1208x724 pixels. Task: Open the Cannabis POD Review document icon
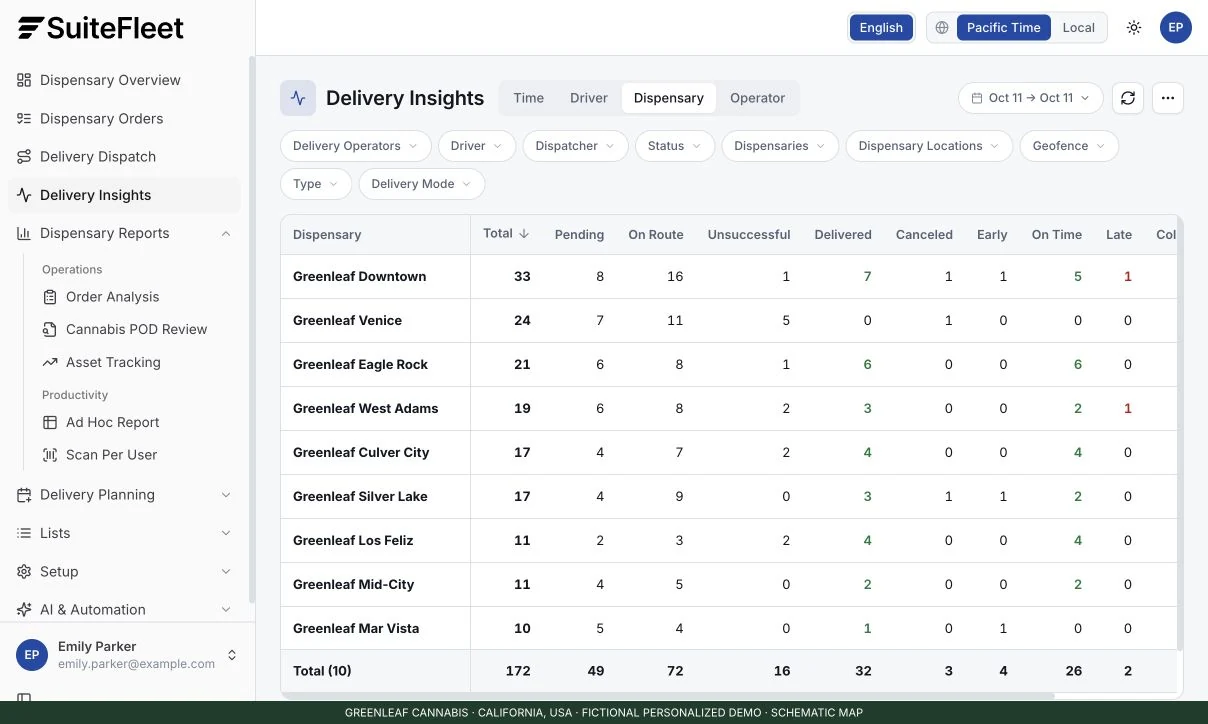(50, 329)
